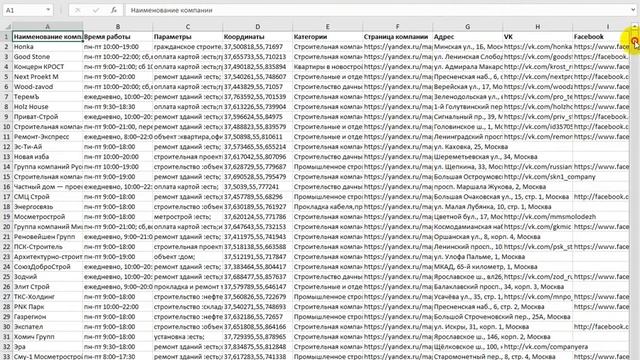
Task: Select the 'Хомич Групп' cell
Action: tap(48, 337)
